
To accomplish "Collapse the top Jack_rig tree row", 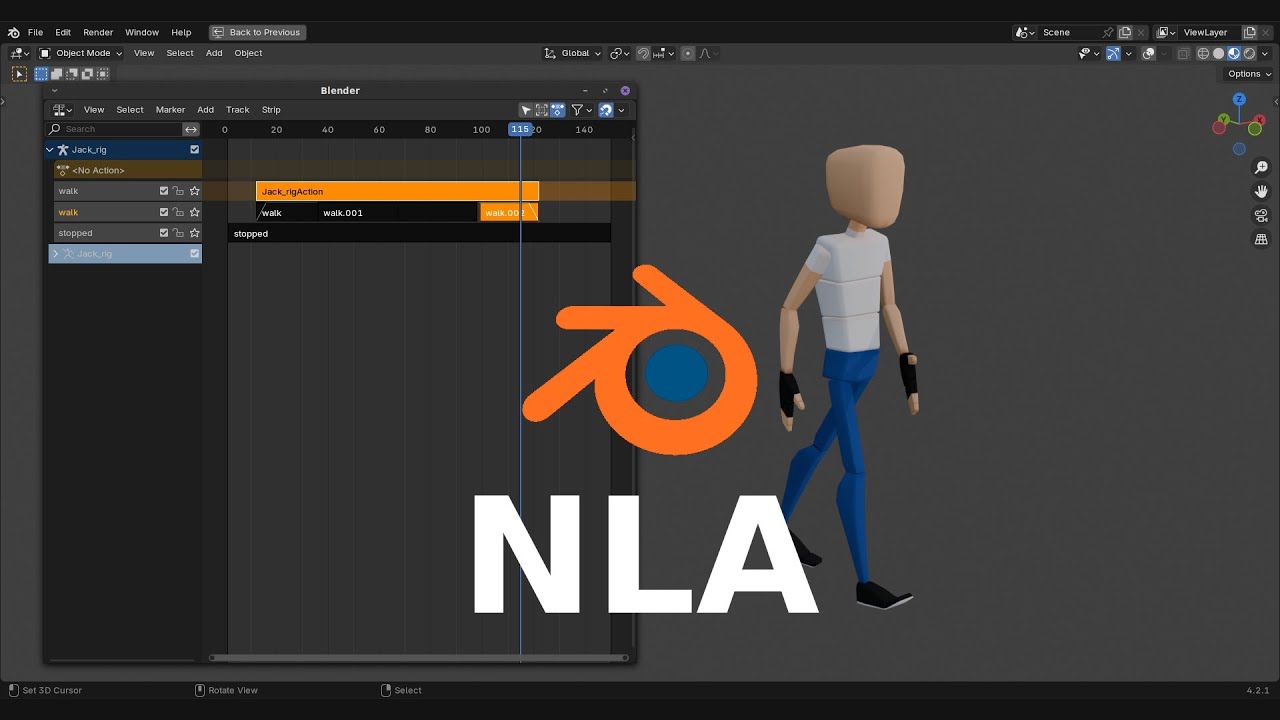I will tap(50, 150).
